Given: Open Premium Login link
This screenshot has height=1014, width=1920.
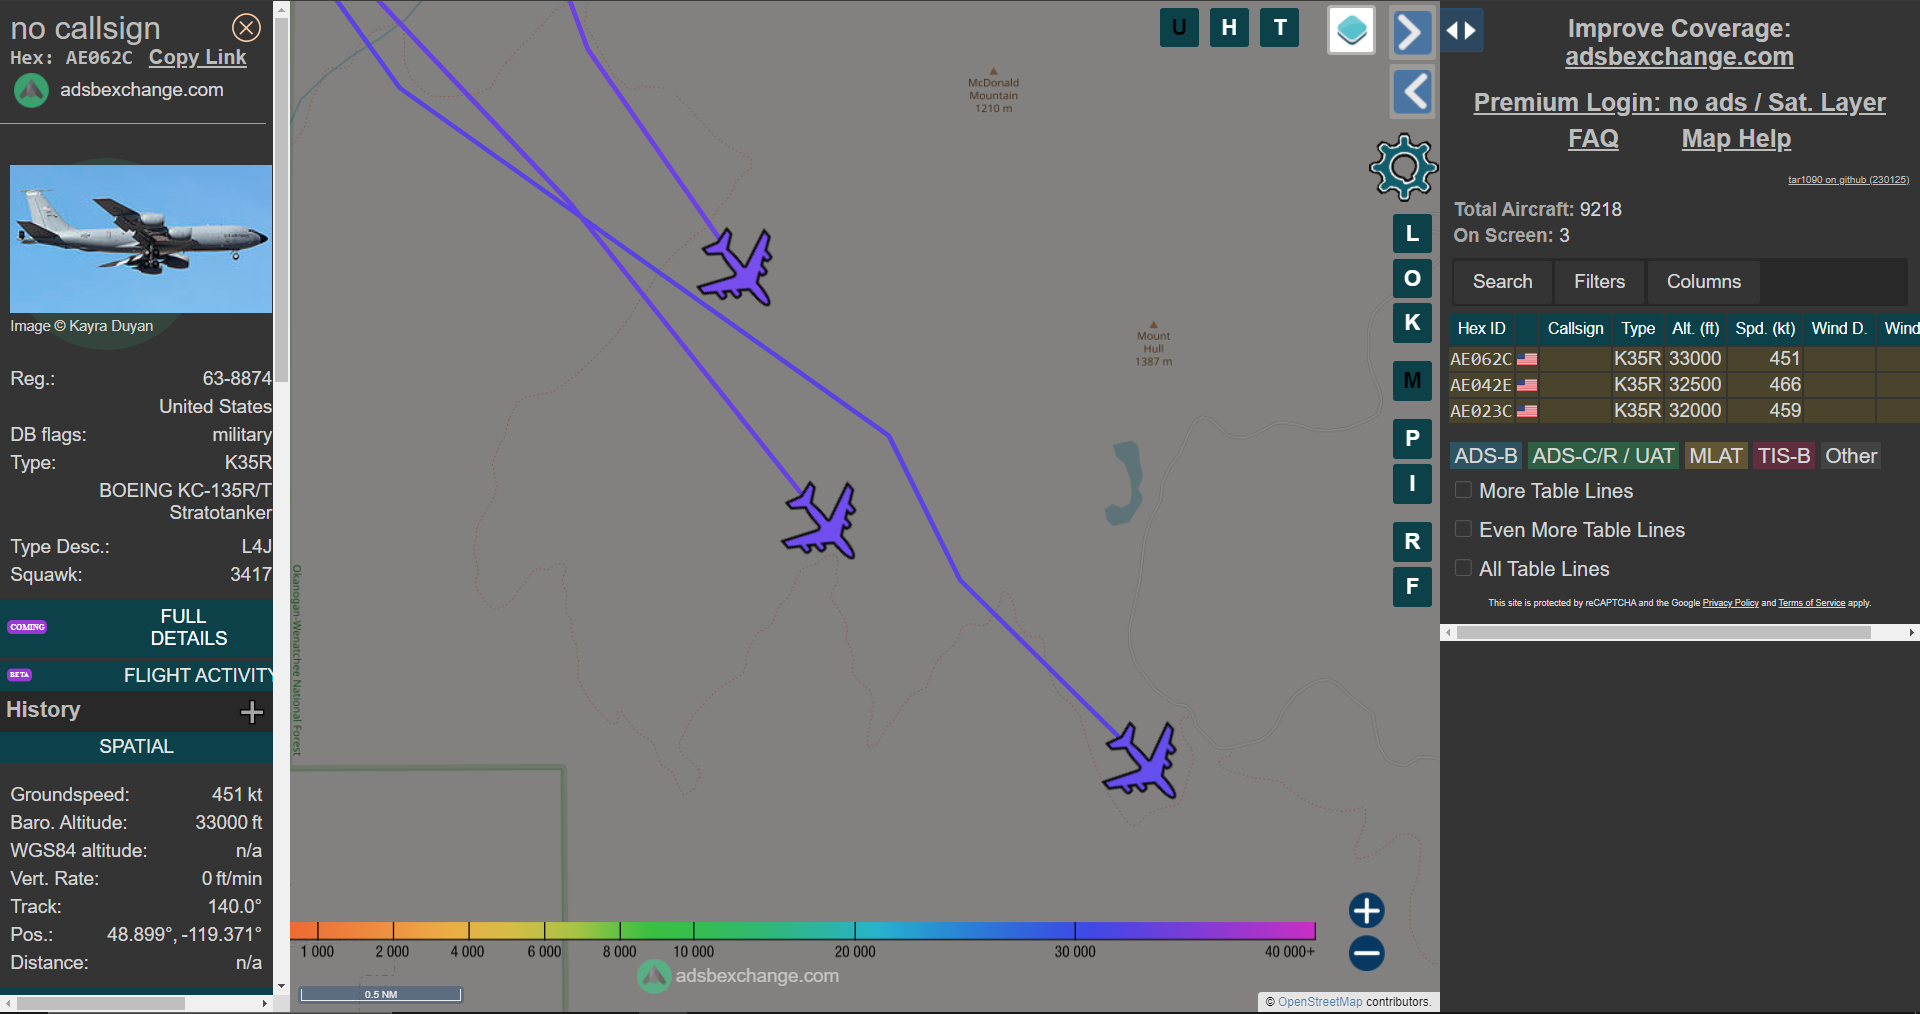Looking at the screenshot, I should [x=1679, y=102].
